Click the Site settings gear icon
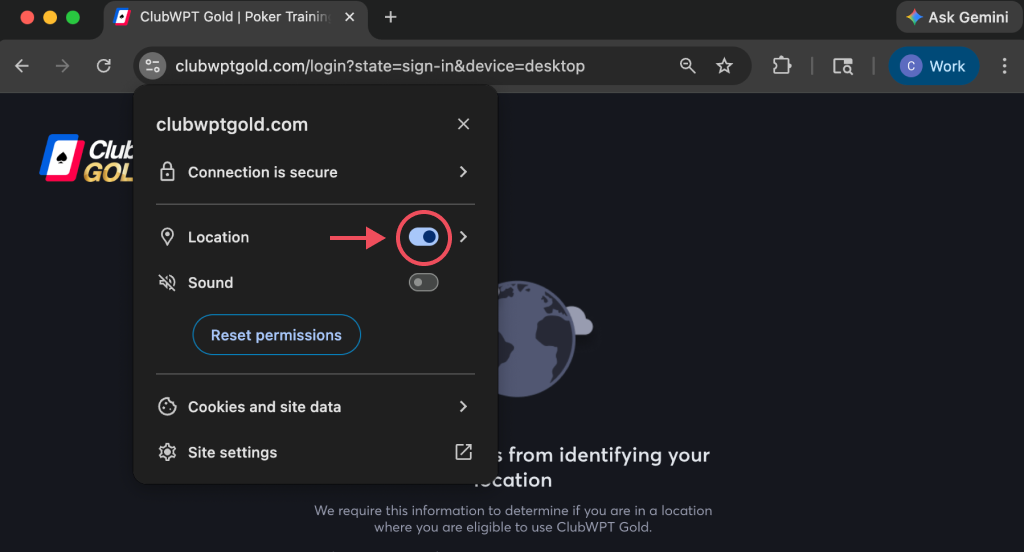 pos(167,452)
